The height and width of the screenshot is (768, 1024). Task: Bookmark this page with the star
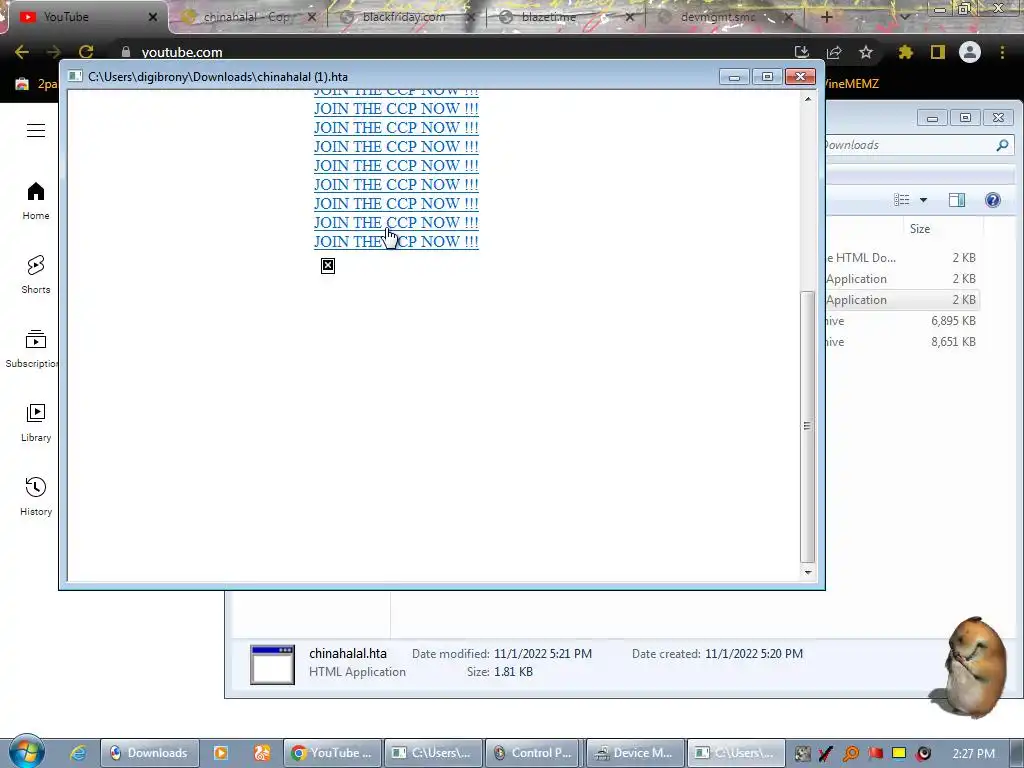[866, 52]
